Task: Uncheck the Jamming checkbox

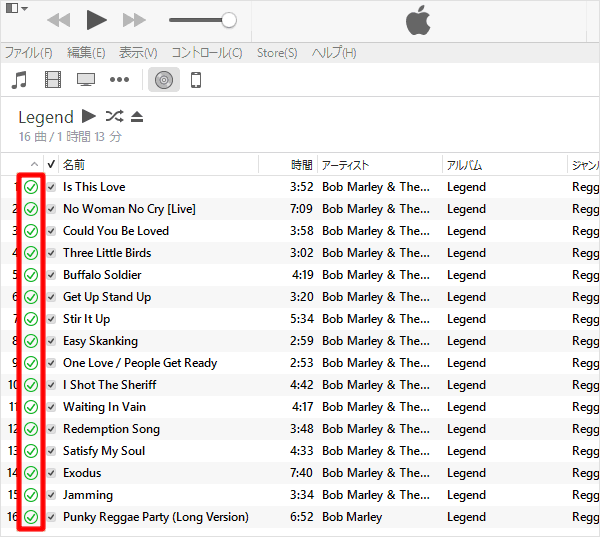Action: [x=51, y=495]
